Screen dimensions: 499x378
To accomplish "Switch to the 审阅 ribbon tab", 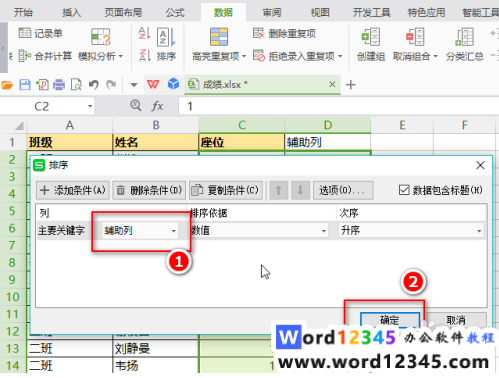I will (x=272, y=13).
